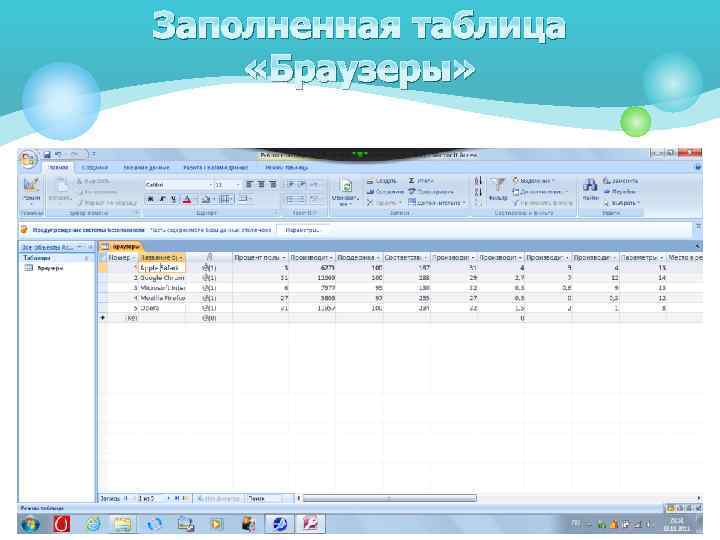Viewport: 720px width, 540px height.
Task: Open the Selection filter dropdown
Action: pos(533,181)
